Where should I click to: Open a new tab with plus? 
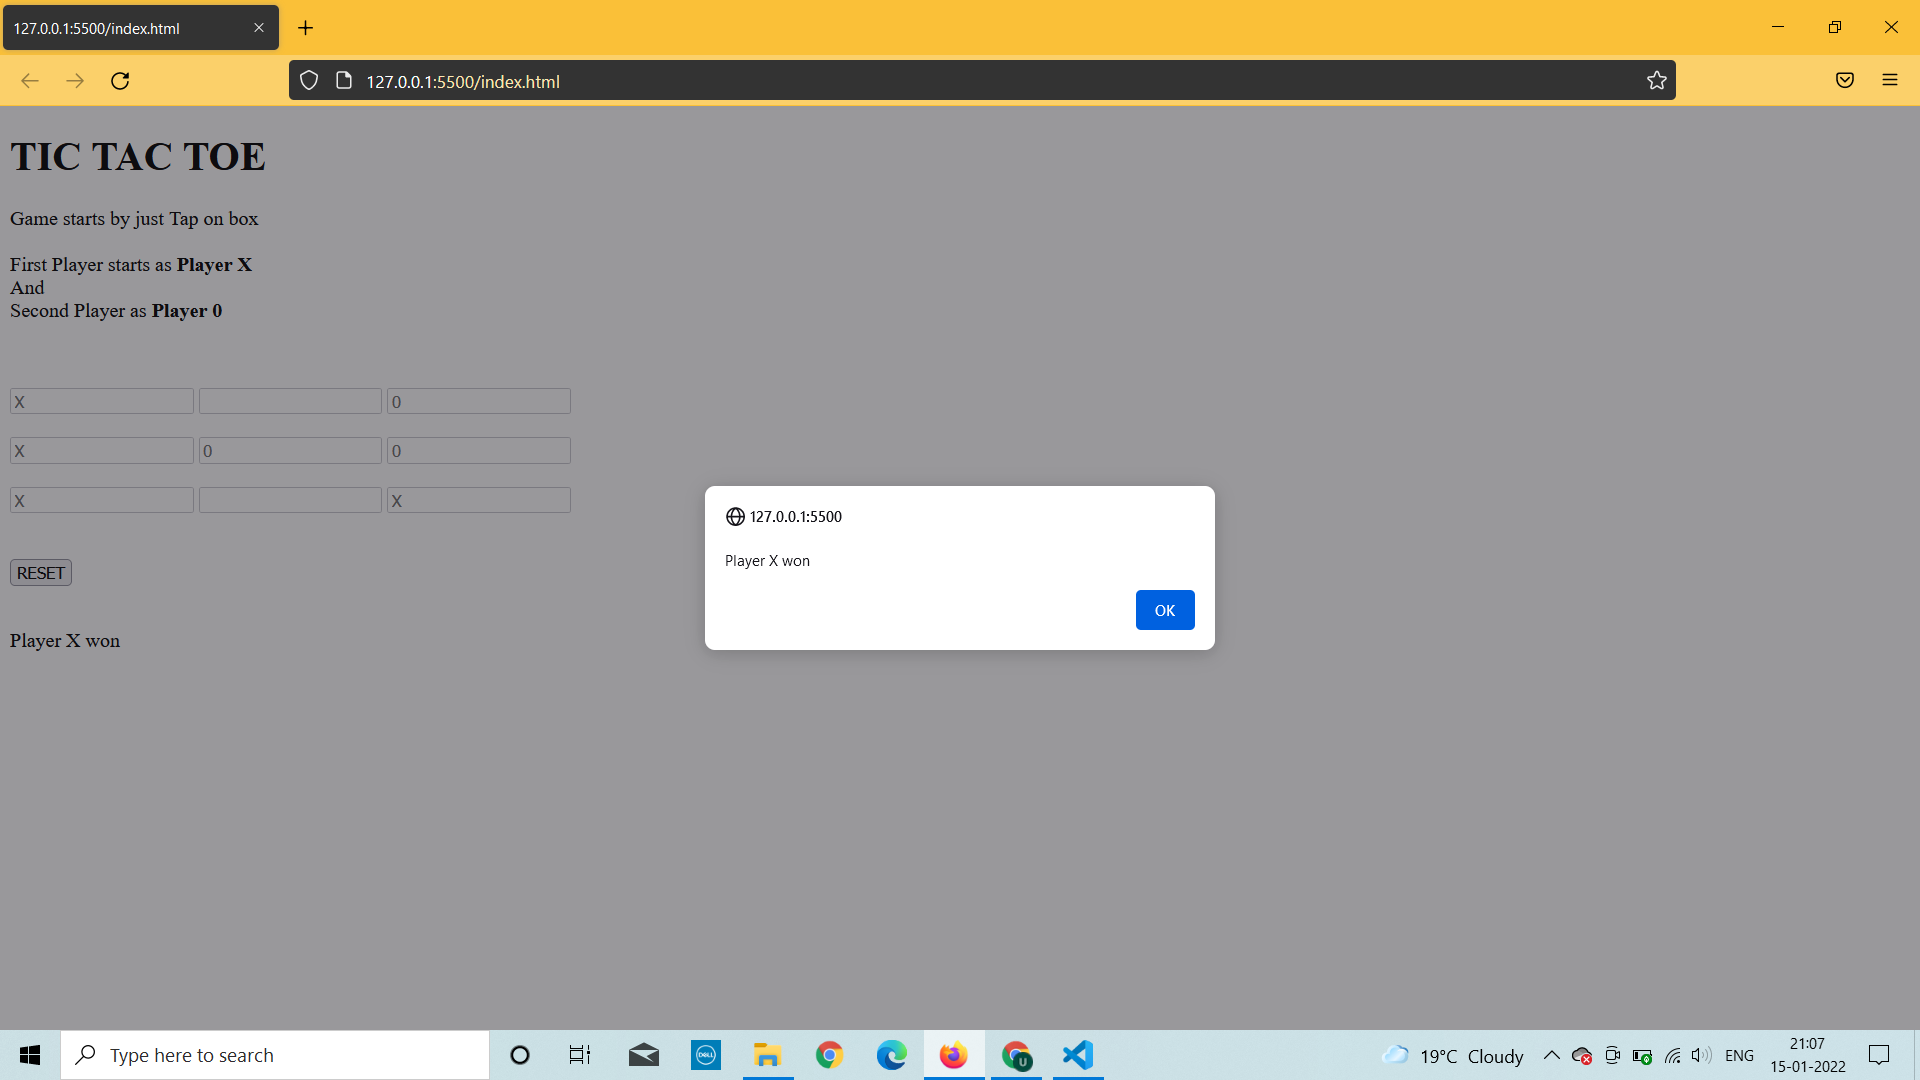[306, 28]
